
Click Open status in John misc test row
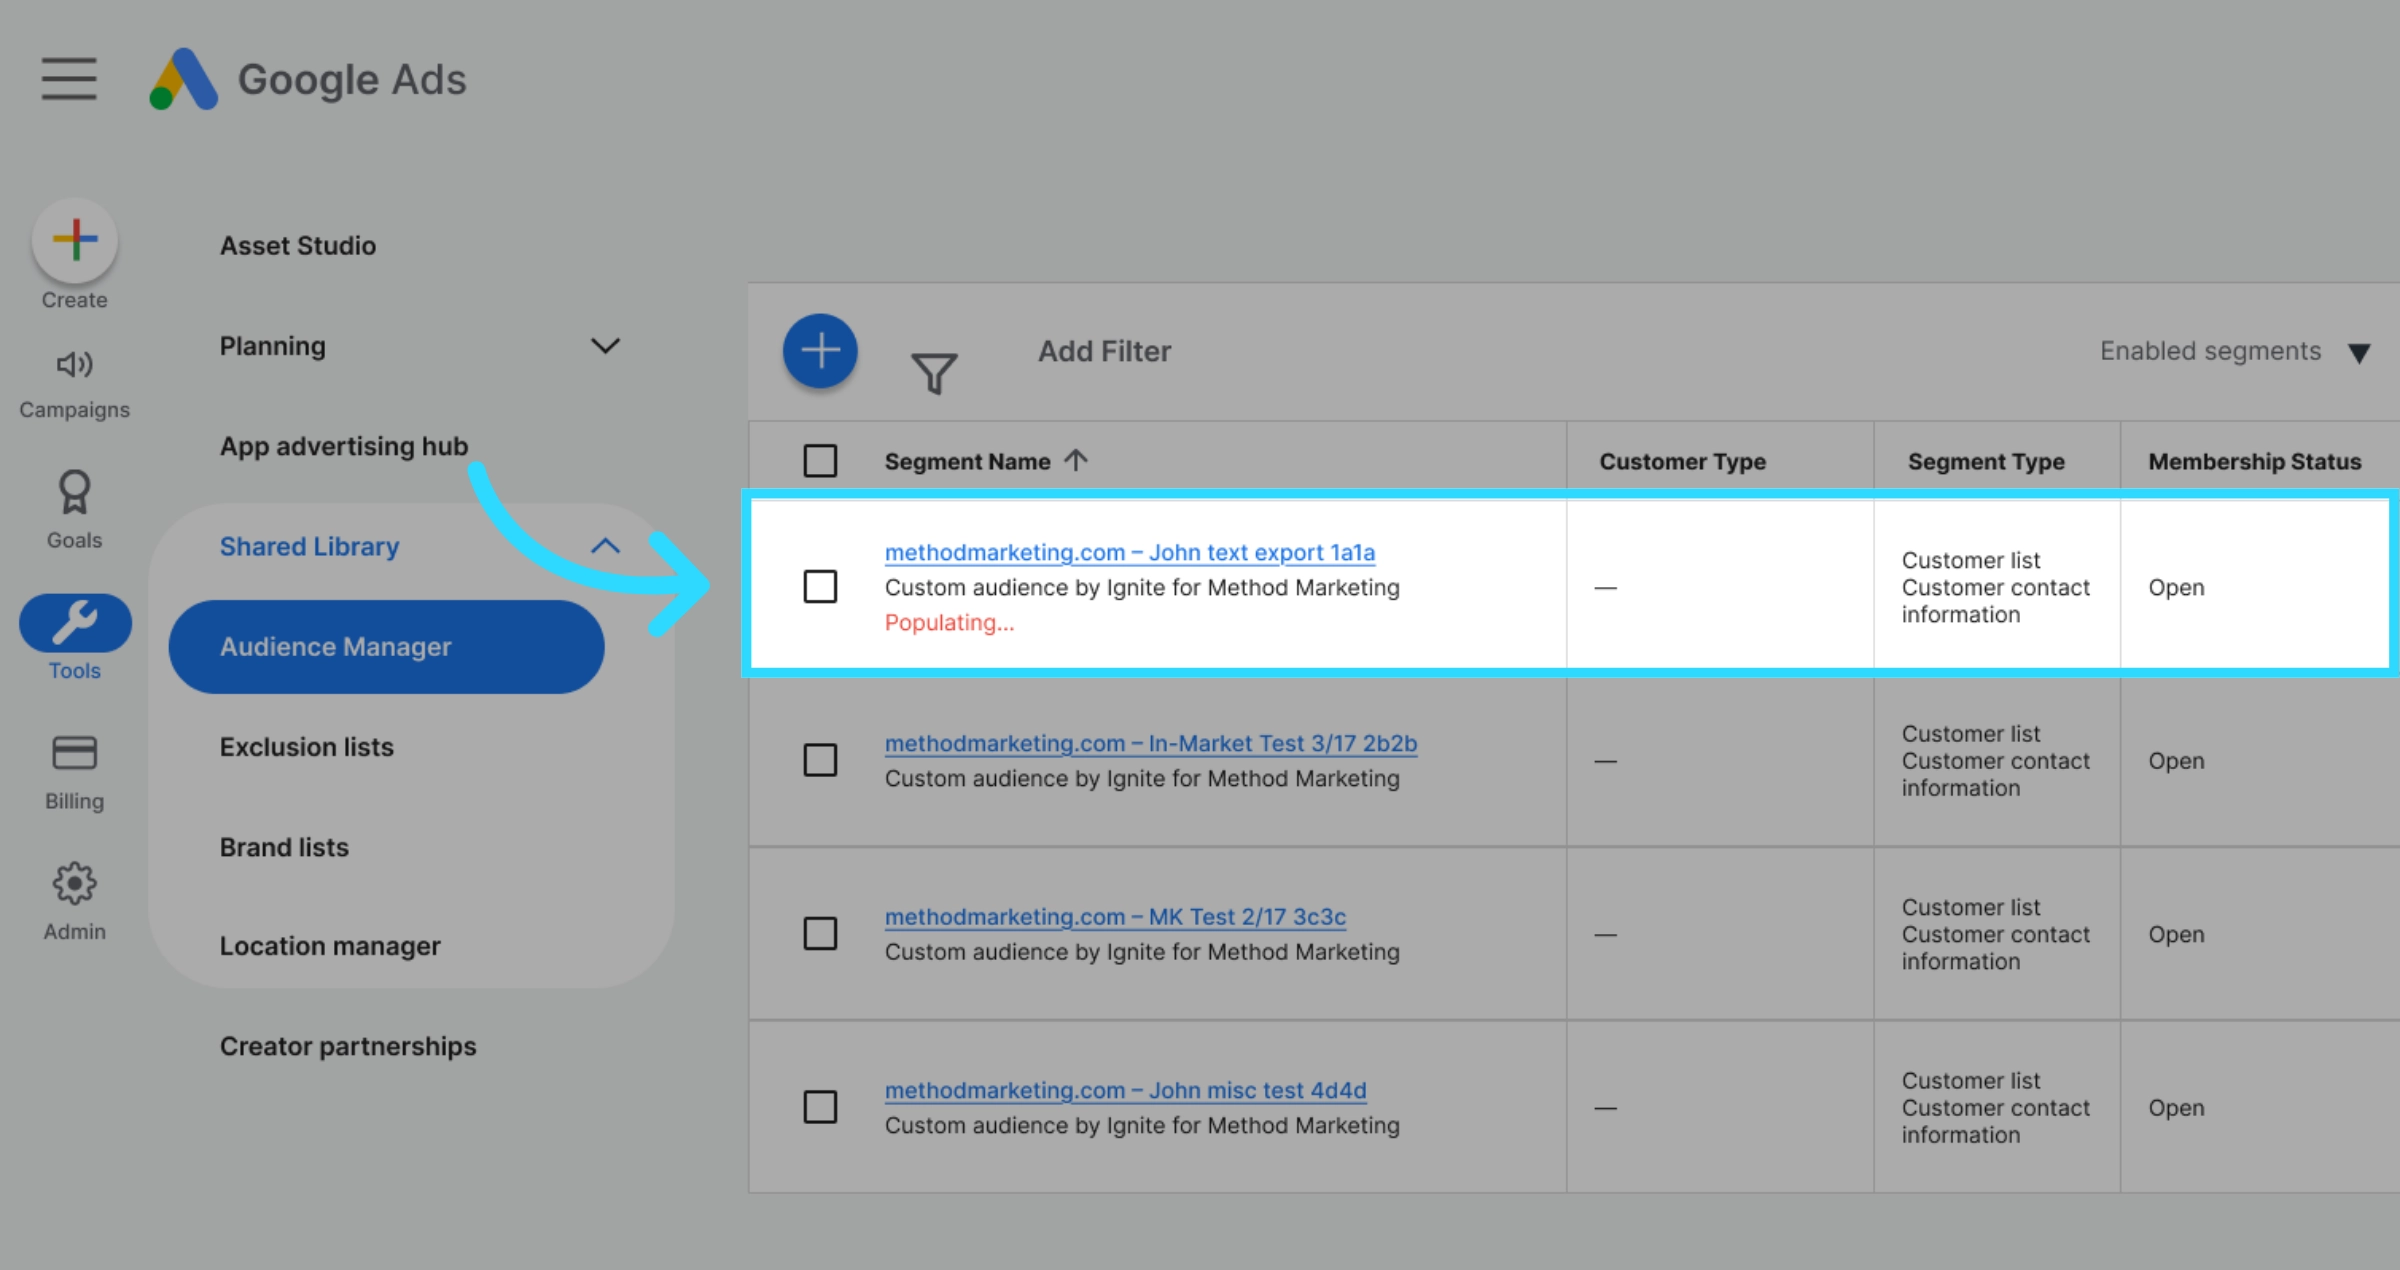point(2176,1107)
